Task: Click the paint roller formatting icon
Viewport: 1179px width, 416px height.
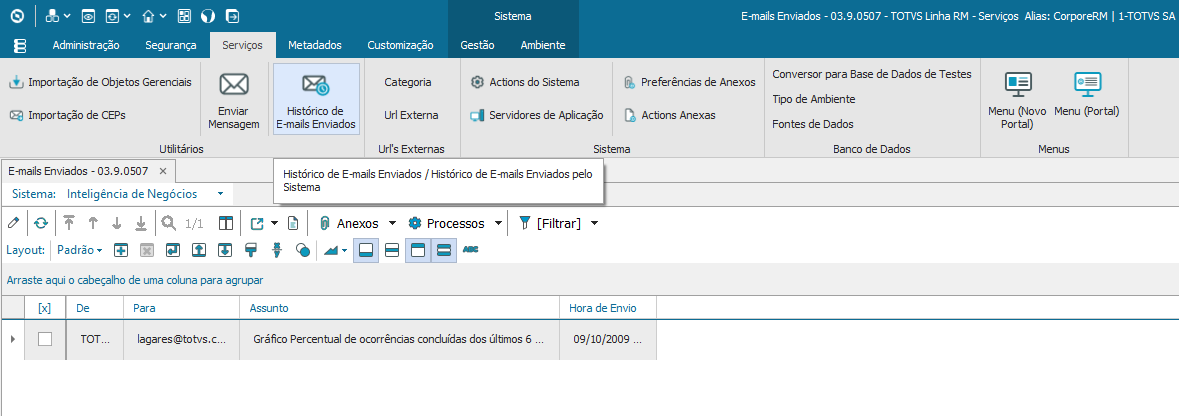Action: [251, 250]
